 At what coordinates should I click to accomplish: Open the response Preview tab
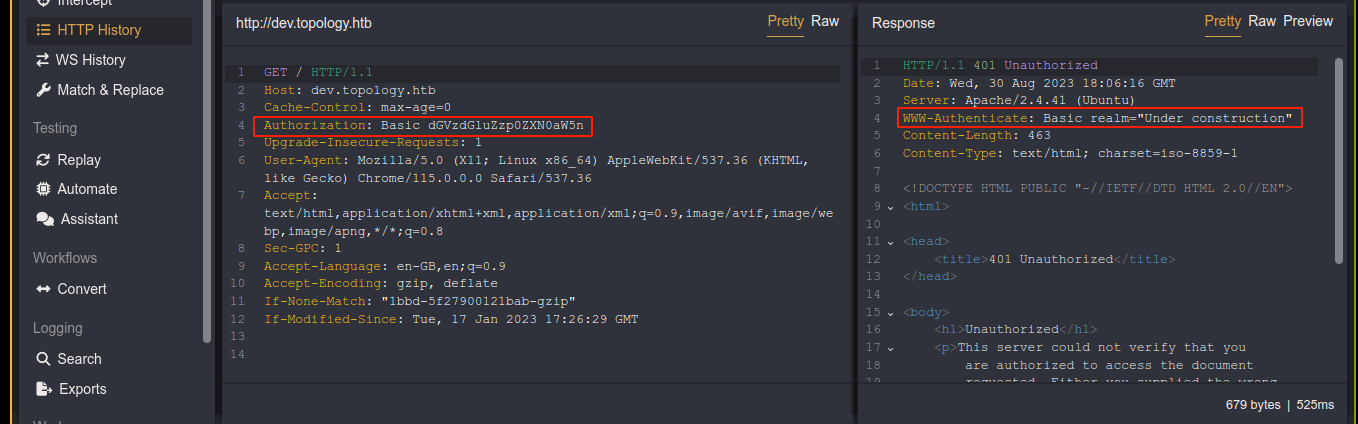click(1308, 21)
